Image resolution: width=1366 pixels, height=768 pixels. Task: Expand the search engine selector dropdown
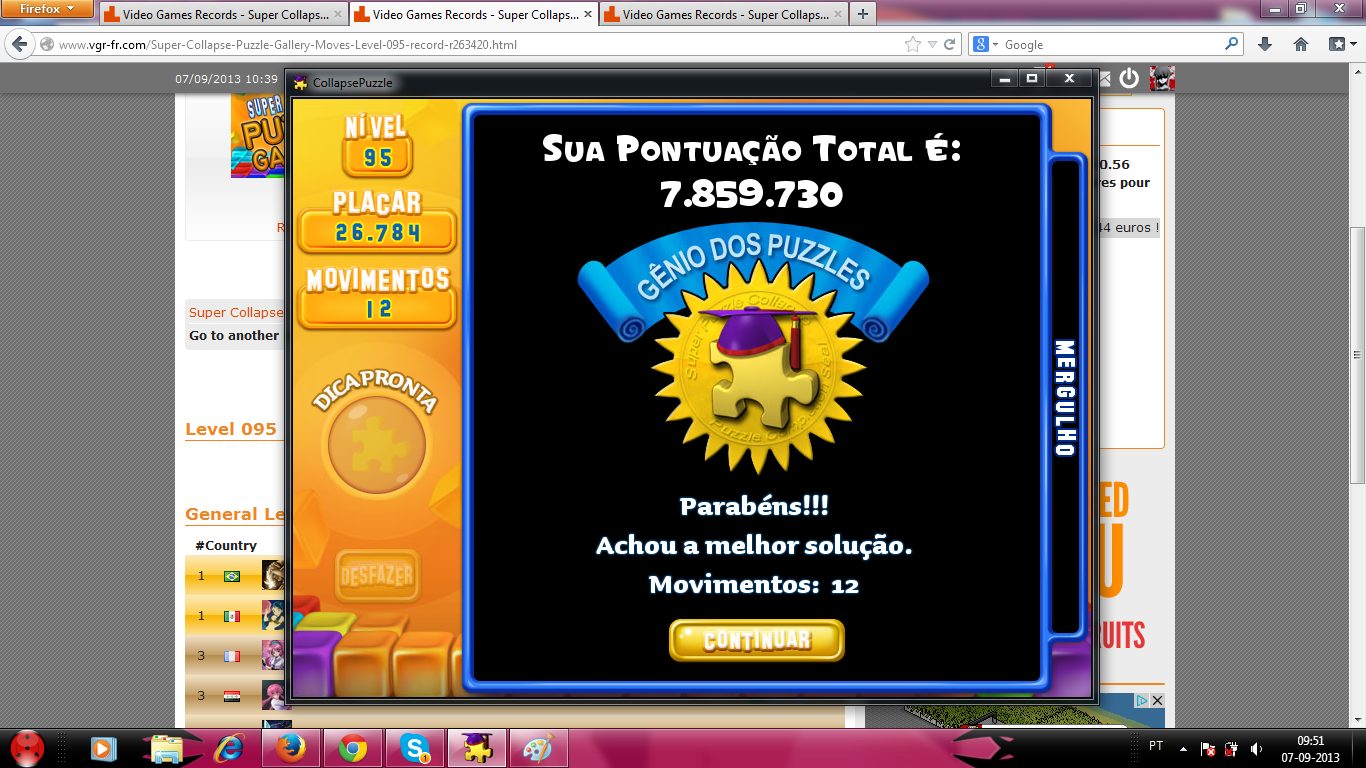click(x=987, y=44)
